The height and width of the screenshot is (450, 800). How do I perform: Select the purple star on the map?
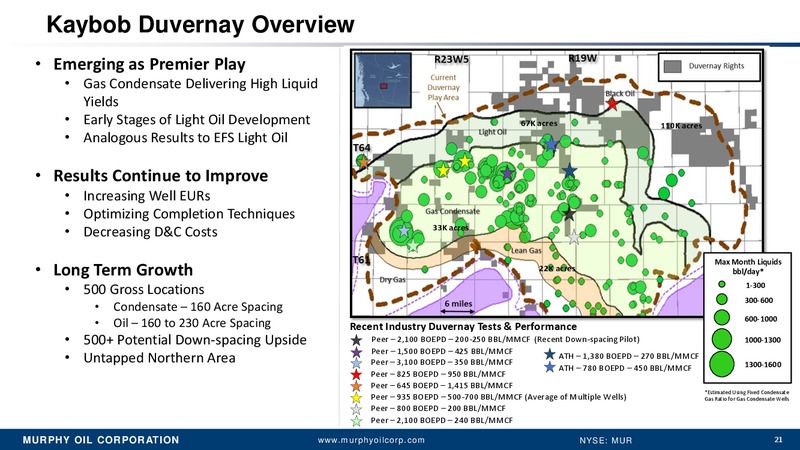tap(507, 172)
